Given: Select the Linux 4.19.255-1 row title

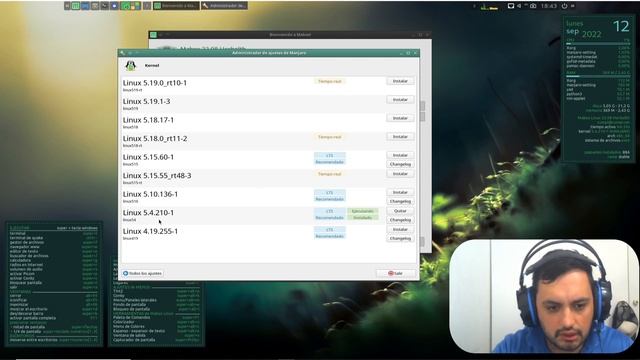Looking at the screenshot, I should click(150, 231).
